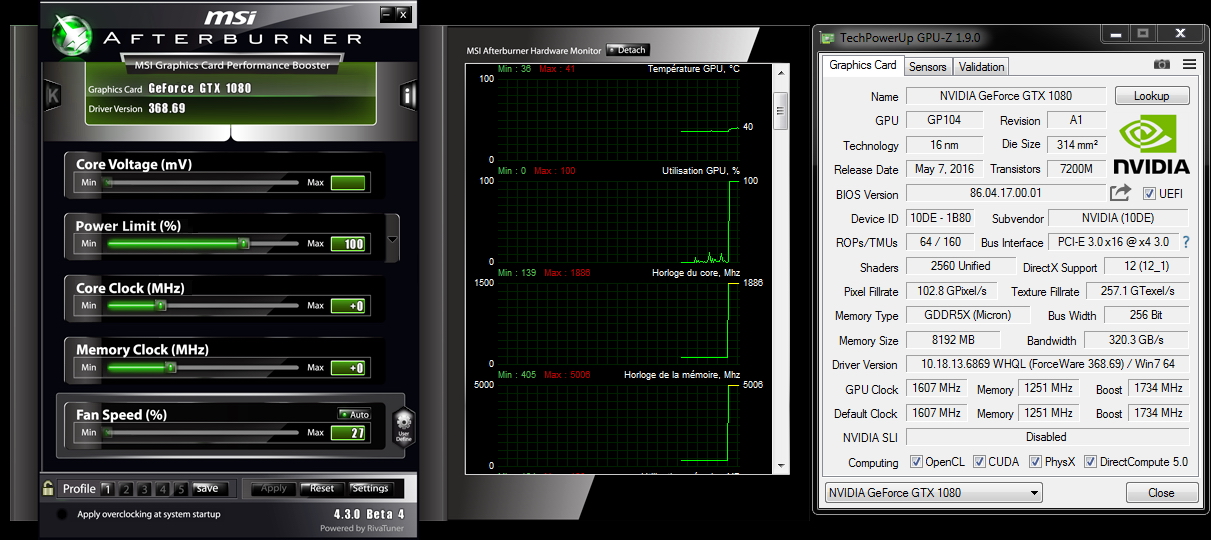This screenshot has width=1211, height=540.
Task: Open Afterburner Settings button
Action: pyautogui.click(x=370, y=489)
